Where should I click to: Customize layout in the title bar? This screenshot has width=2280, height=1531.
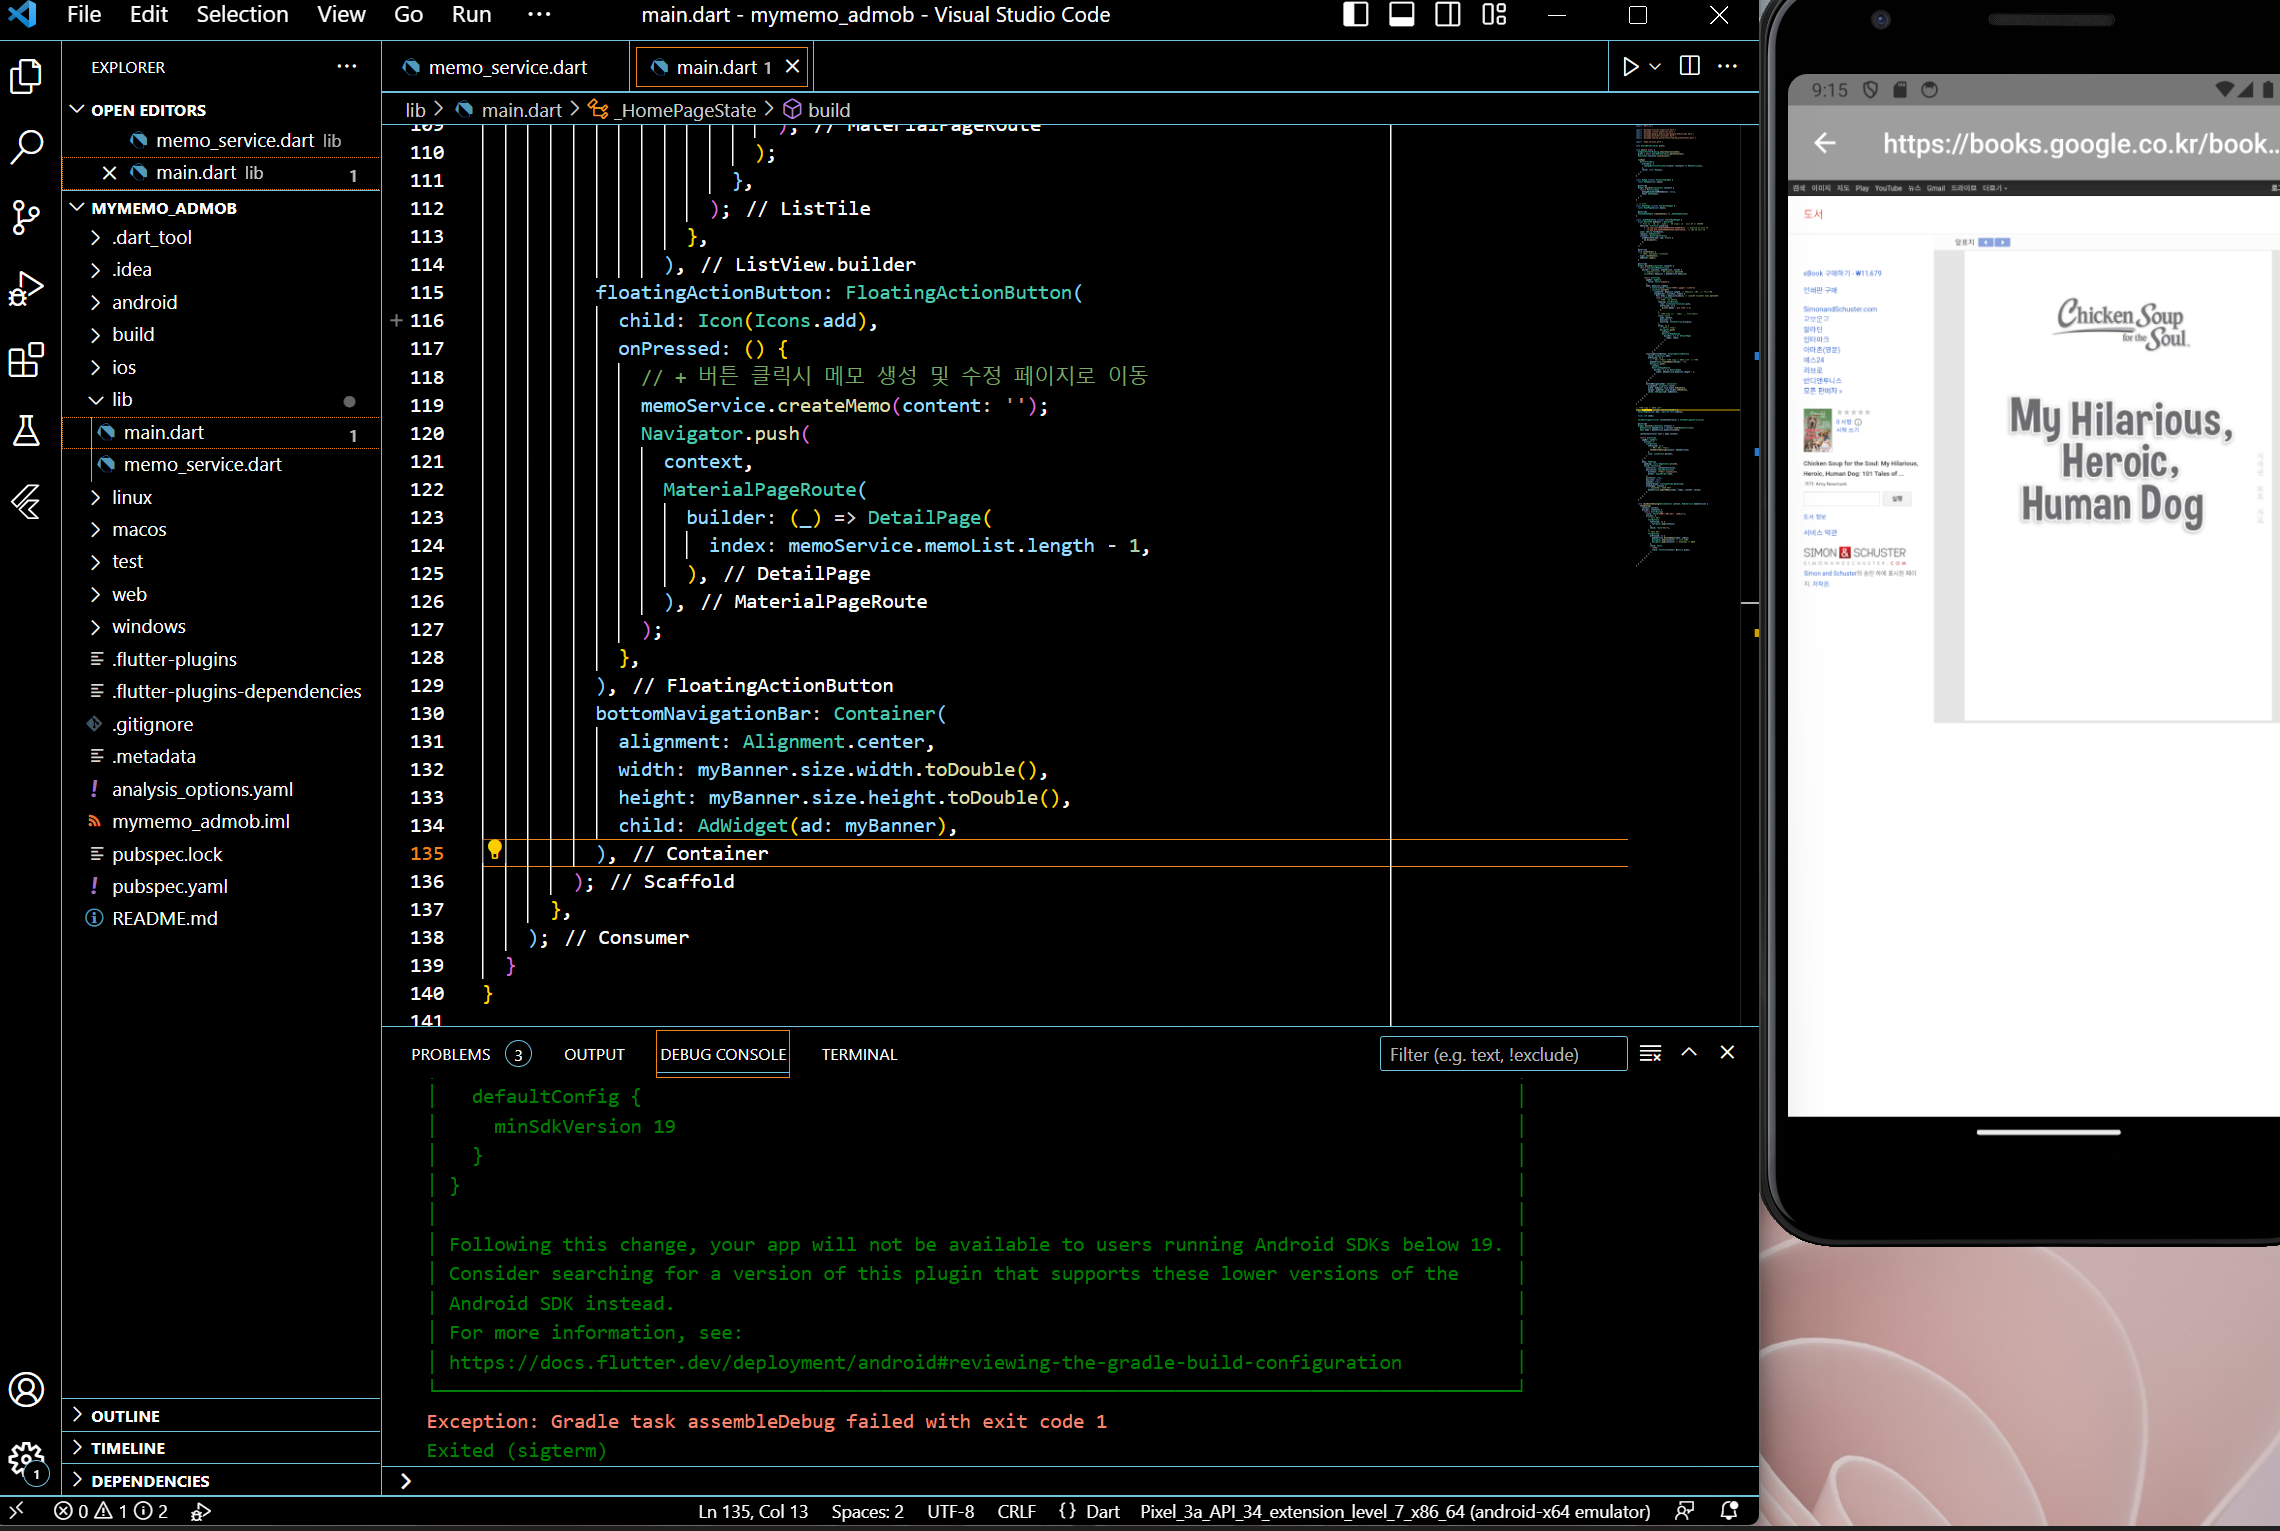[1494, 15]
